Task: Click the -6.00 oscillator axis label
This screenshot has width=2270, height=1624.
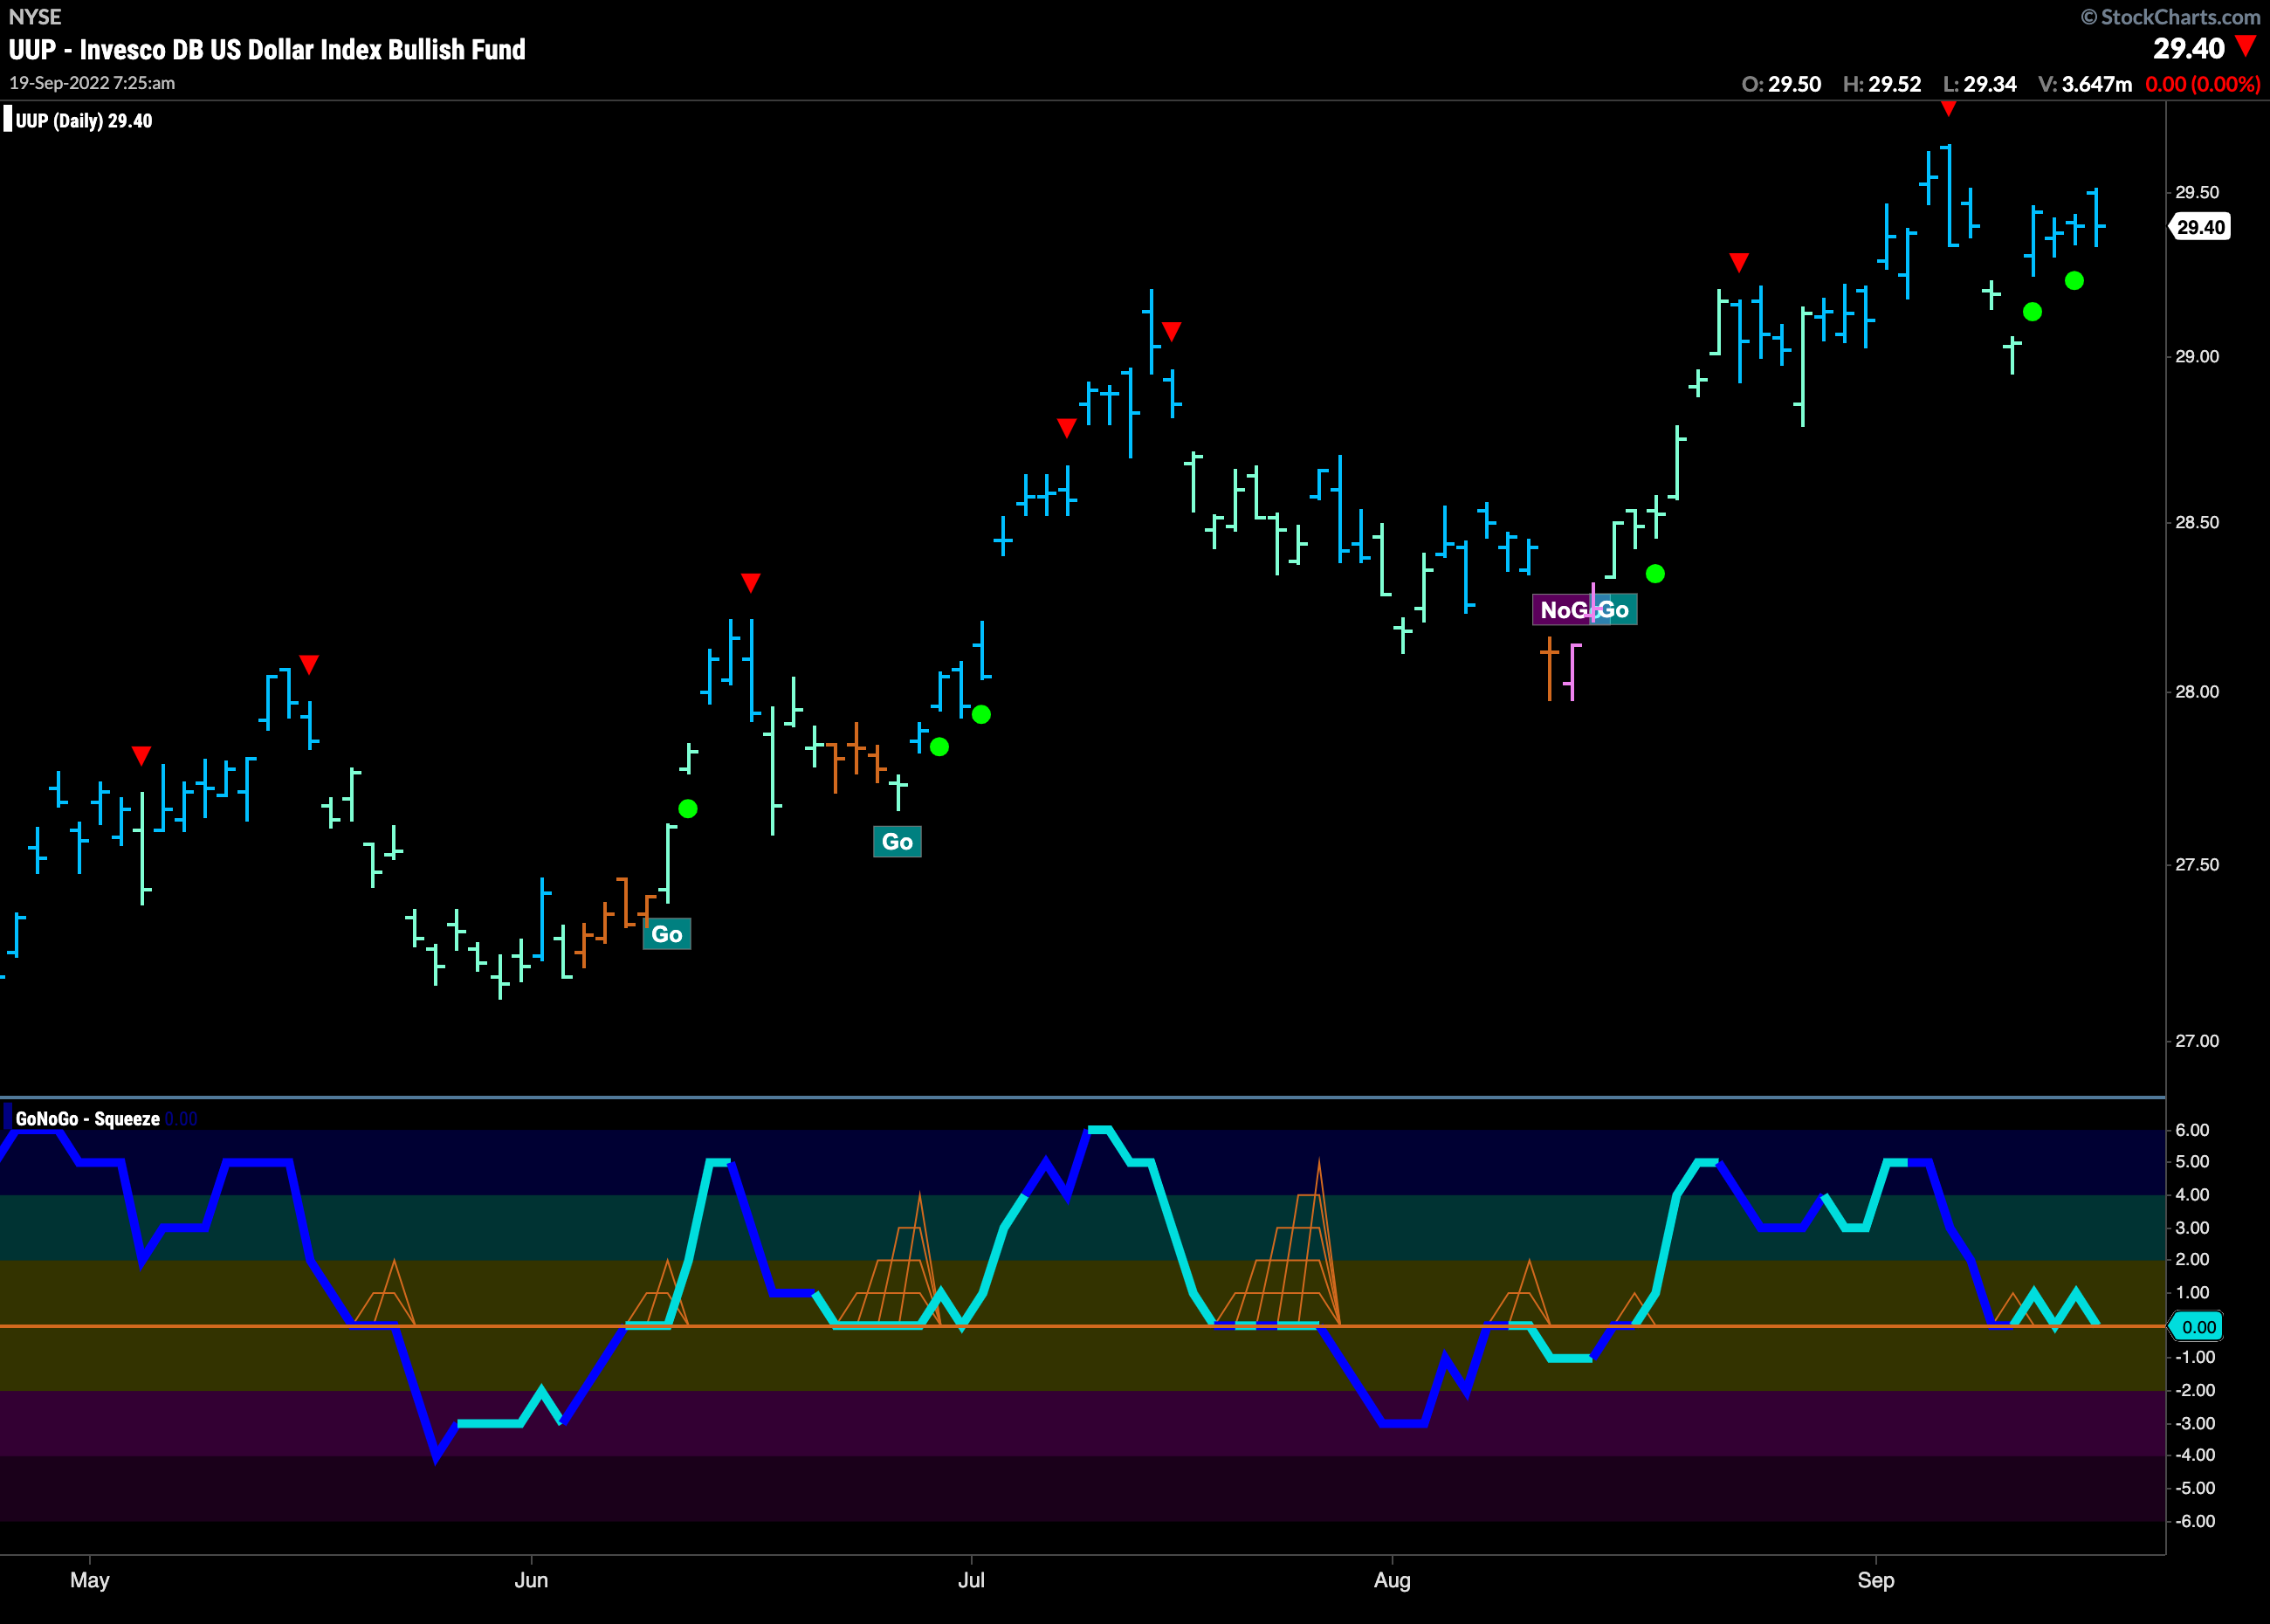Action: tap(2195, 1521)
